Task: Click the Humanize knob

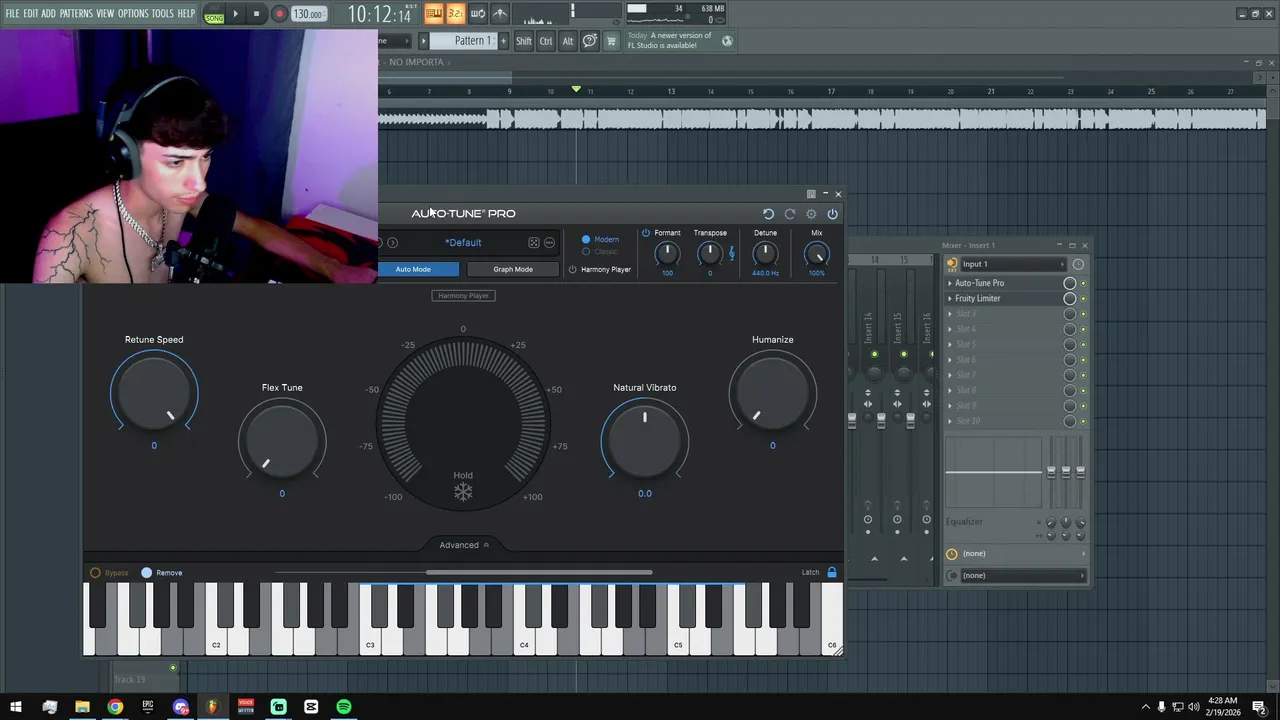Action: (x=772, y=392)
